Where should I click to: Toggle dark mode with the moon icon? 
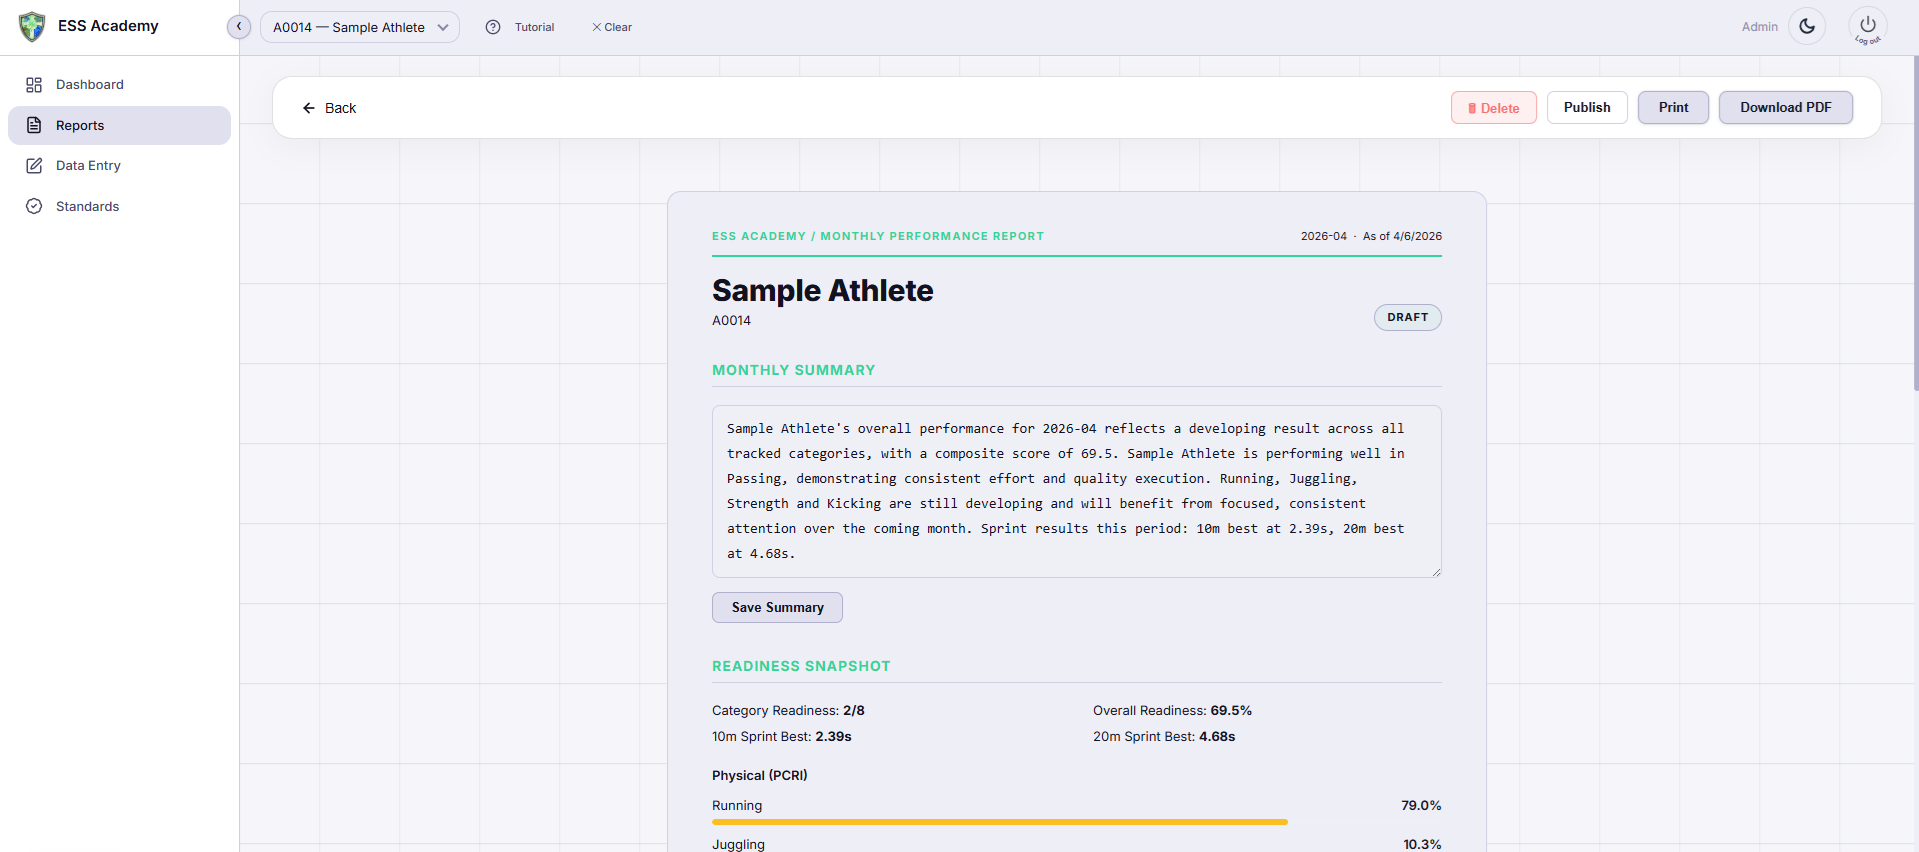1807,27
